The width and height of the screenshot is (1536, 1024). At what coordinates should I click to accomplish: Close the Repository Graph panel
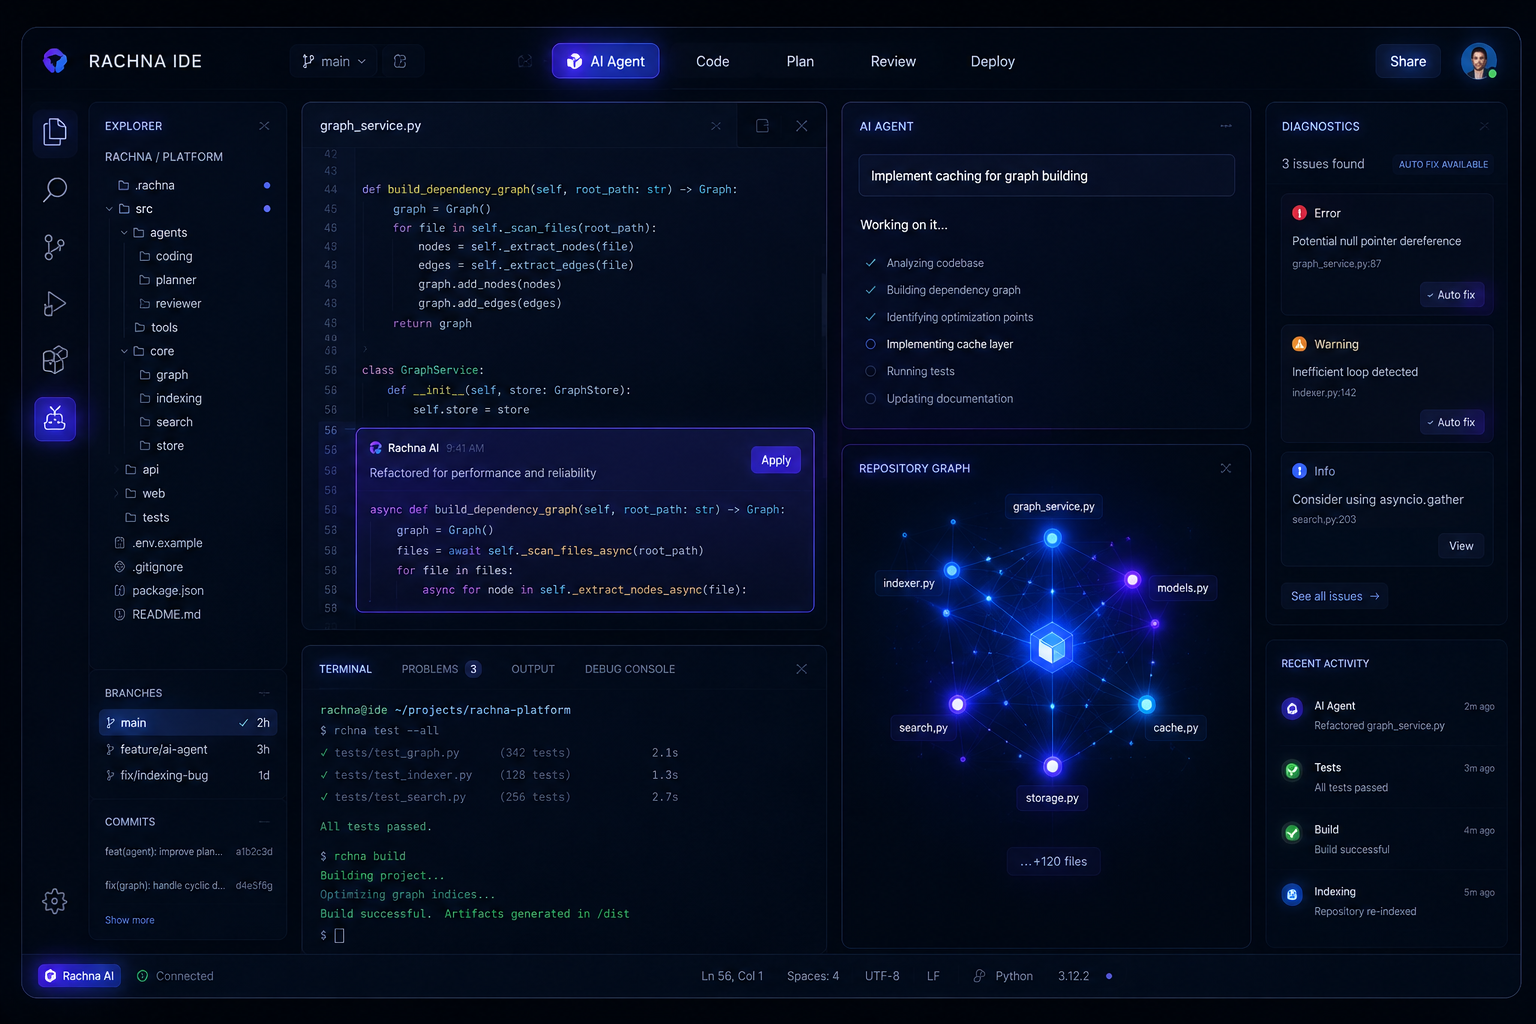[1226, 468]
